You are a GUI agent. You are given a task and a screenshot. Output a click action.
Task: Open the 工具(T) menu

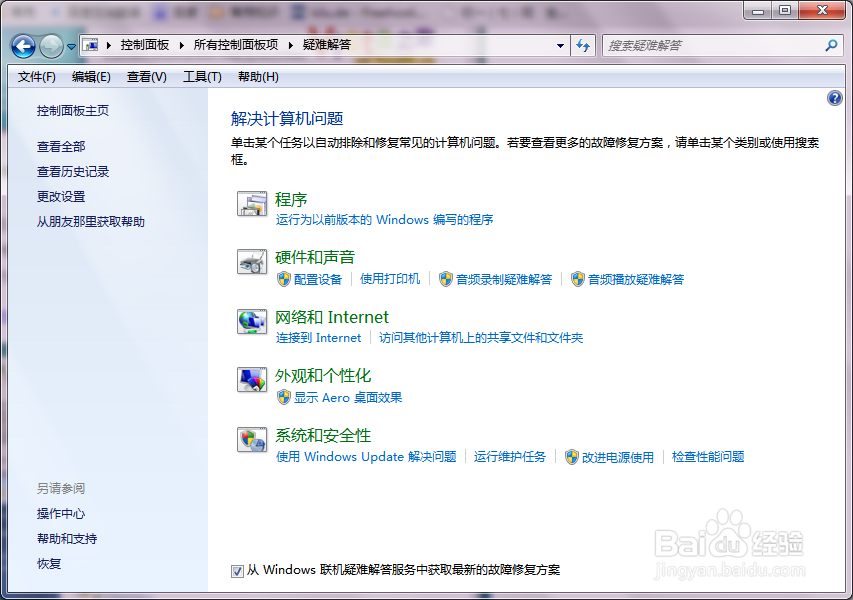pos(202,77)
